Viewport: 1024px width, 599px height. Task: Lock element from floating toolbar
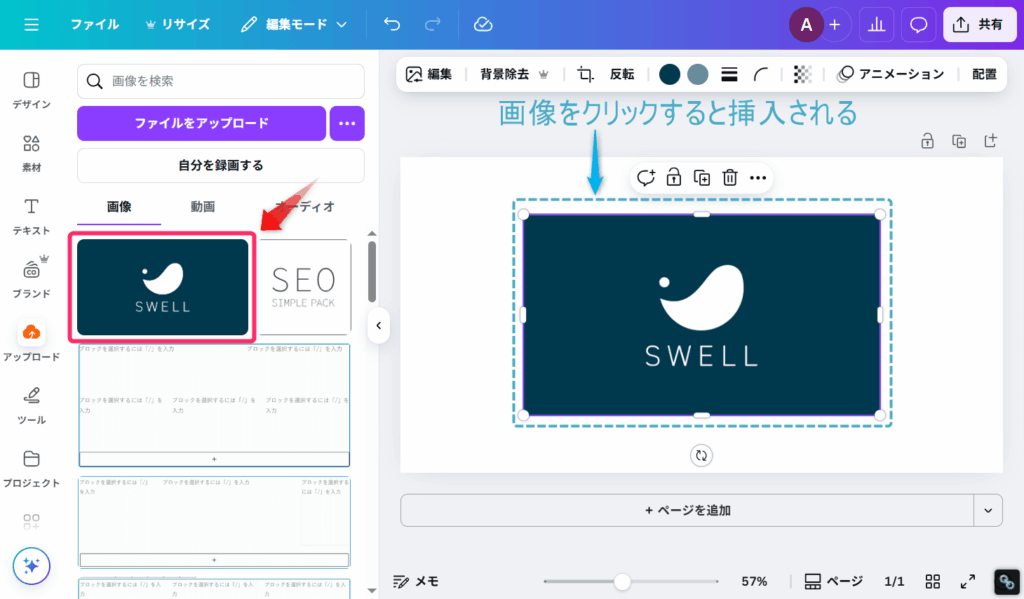[x=673, y=178]
